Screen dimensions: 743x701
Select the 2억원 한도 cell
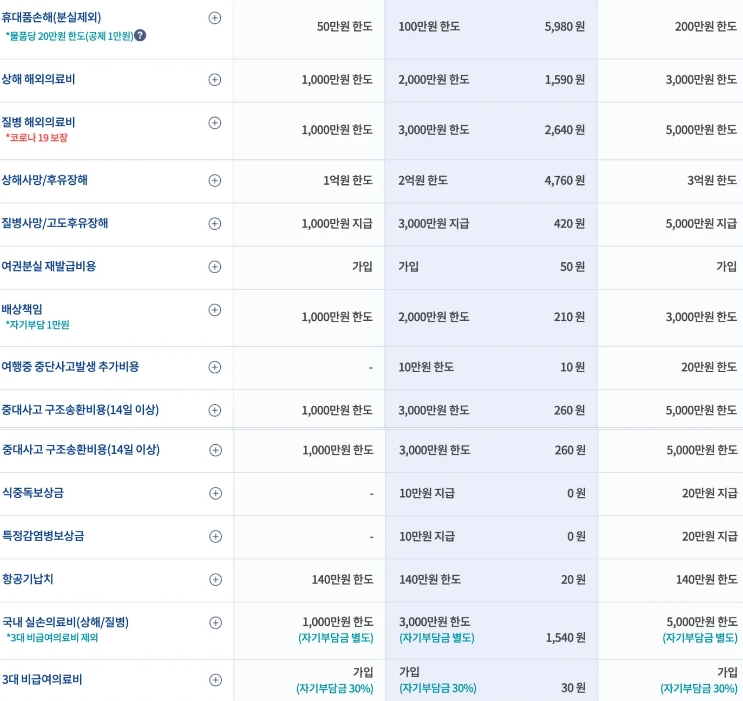coord(423,181)
